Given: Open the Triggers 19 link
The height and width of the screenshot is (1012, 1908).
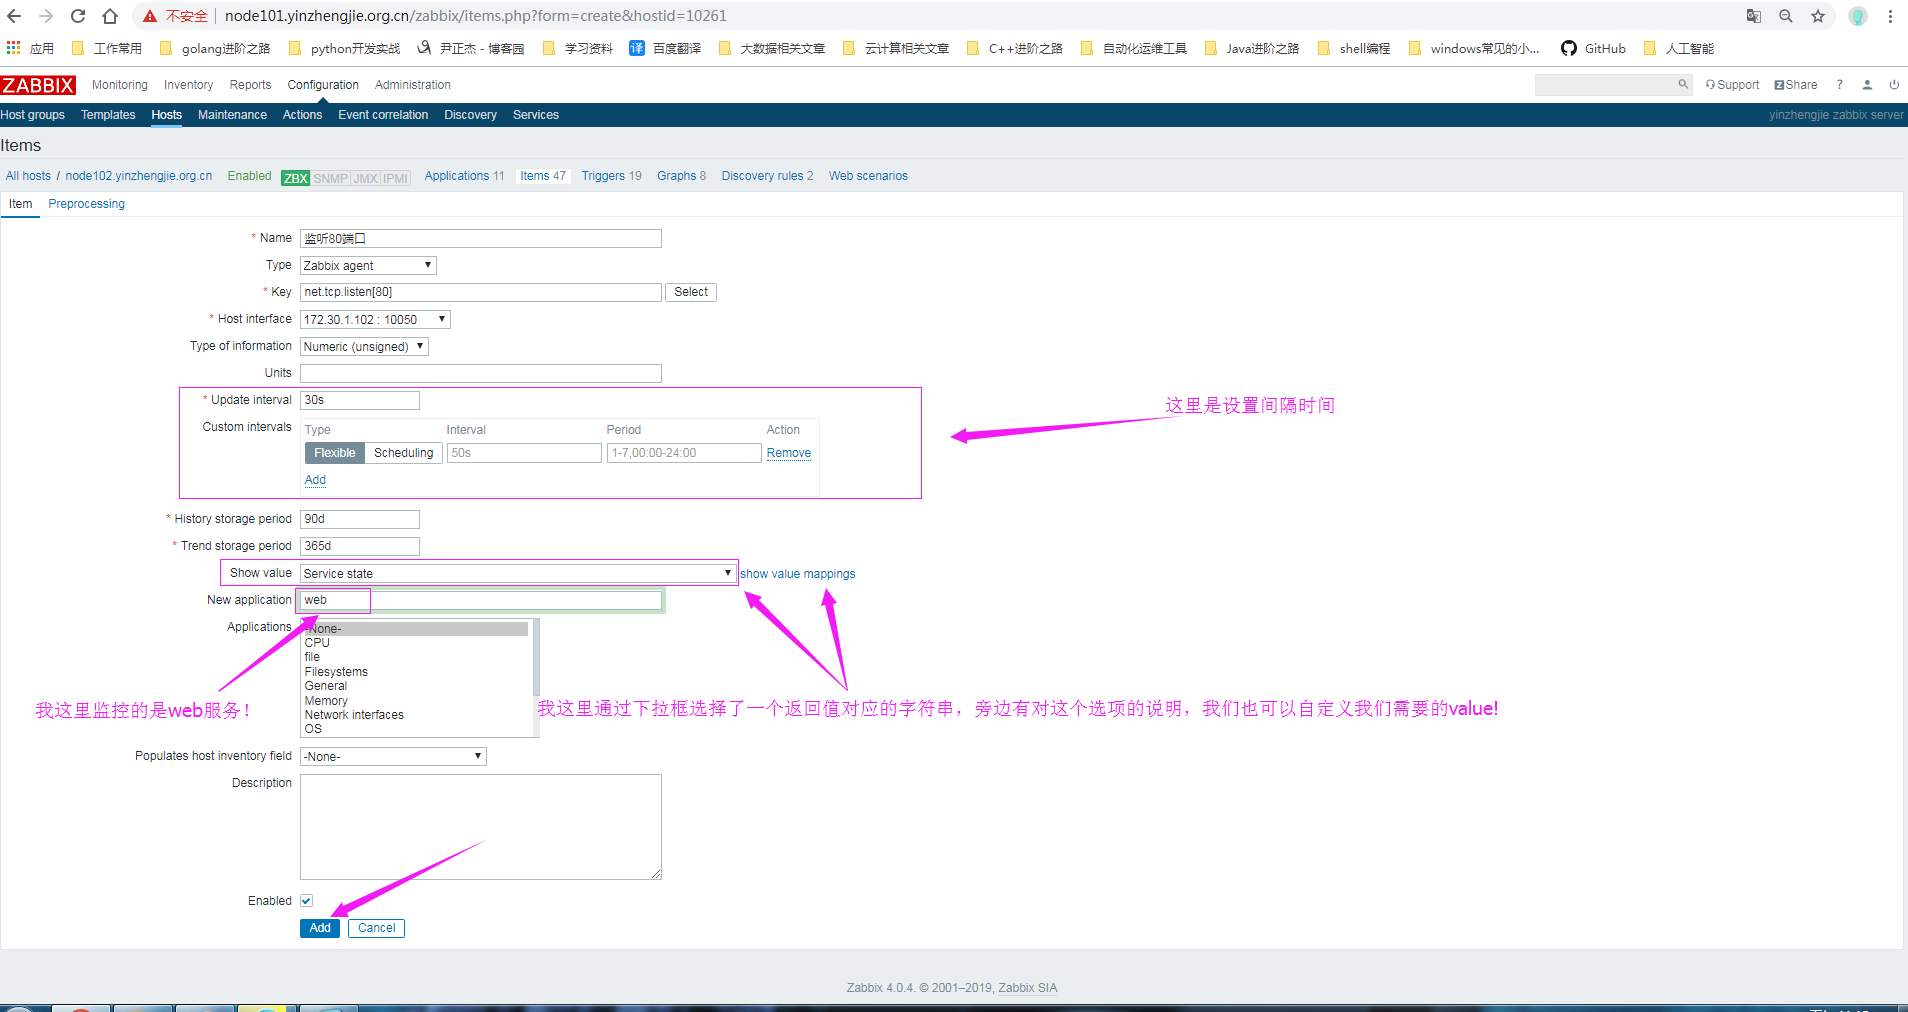Looking at the screenshot, I should tap(612, 176).
